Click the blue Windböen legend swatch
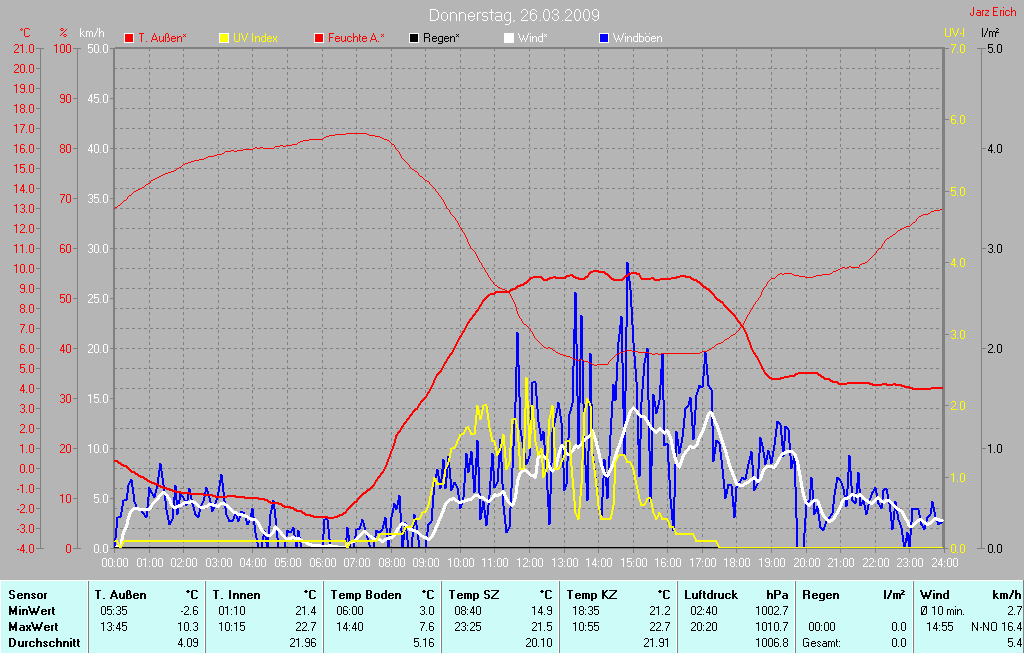 (603, 38)
